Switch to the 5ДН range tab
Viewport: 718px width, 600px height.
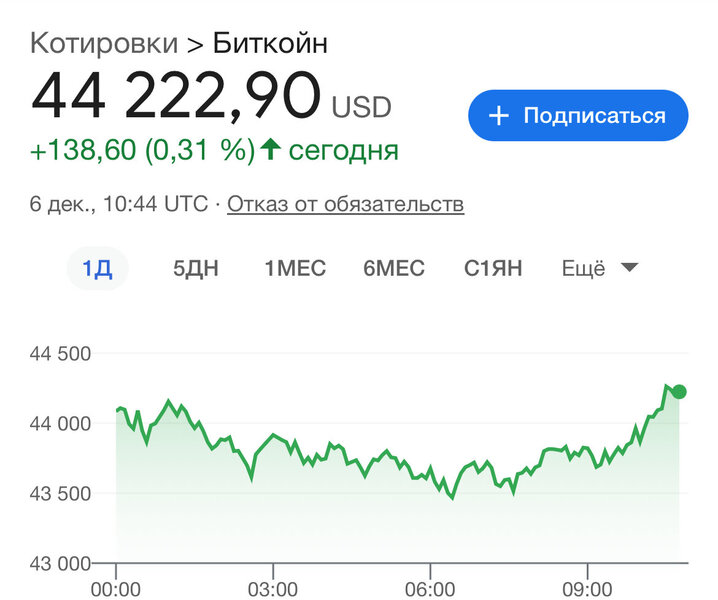click(196, 268)
